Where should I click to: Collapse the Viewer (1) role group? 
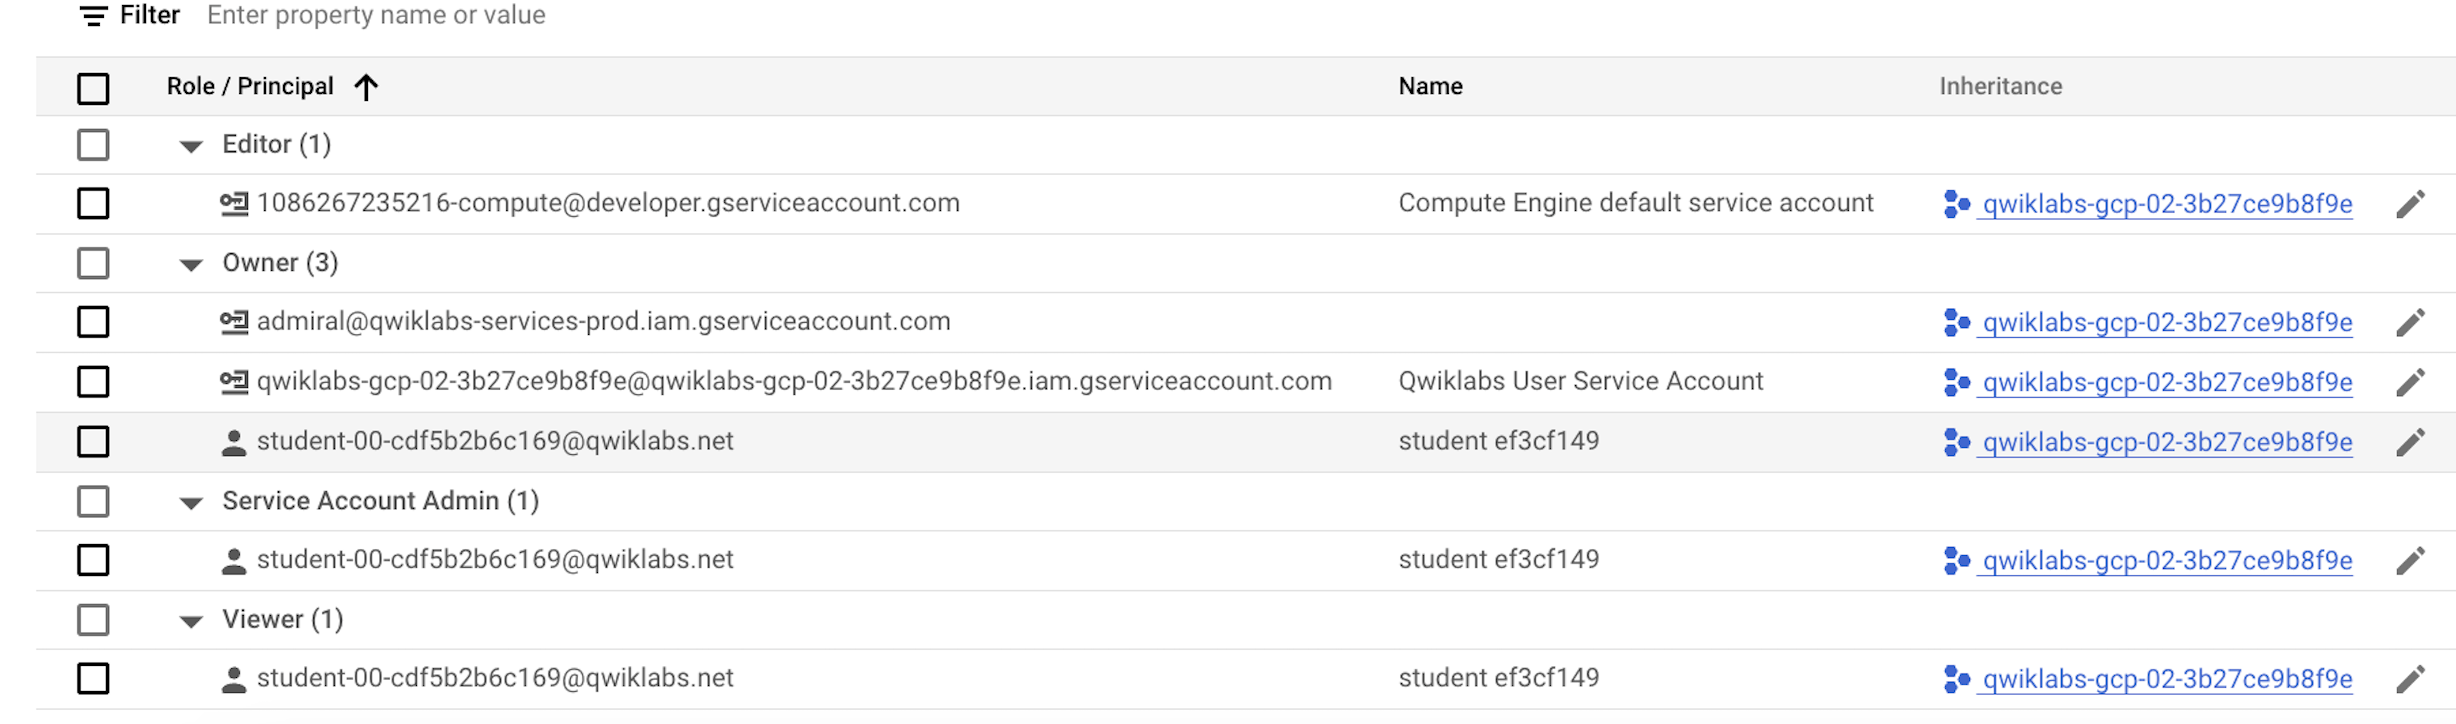point(191,622)
